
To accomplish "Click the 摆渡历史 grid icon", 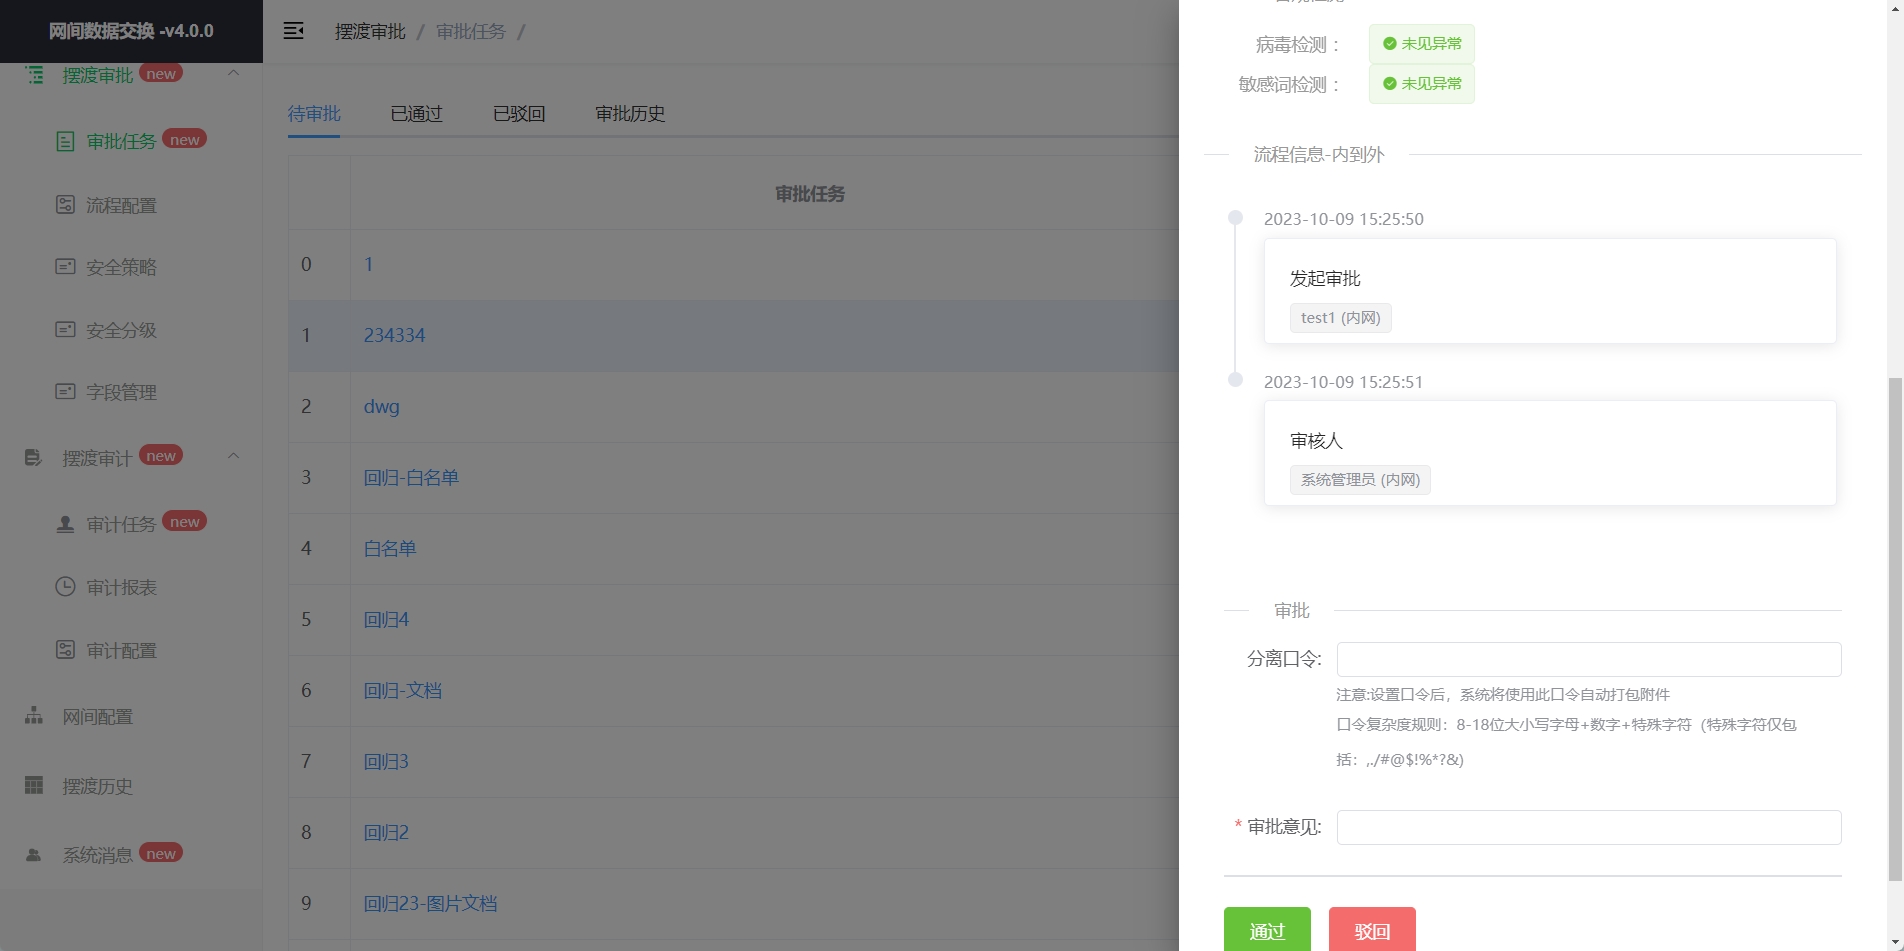I will [x=34, y=786].
